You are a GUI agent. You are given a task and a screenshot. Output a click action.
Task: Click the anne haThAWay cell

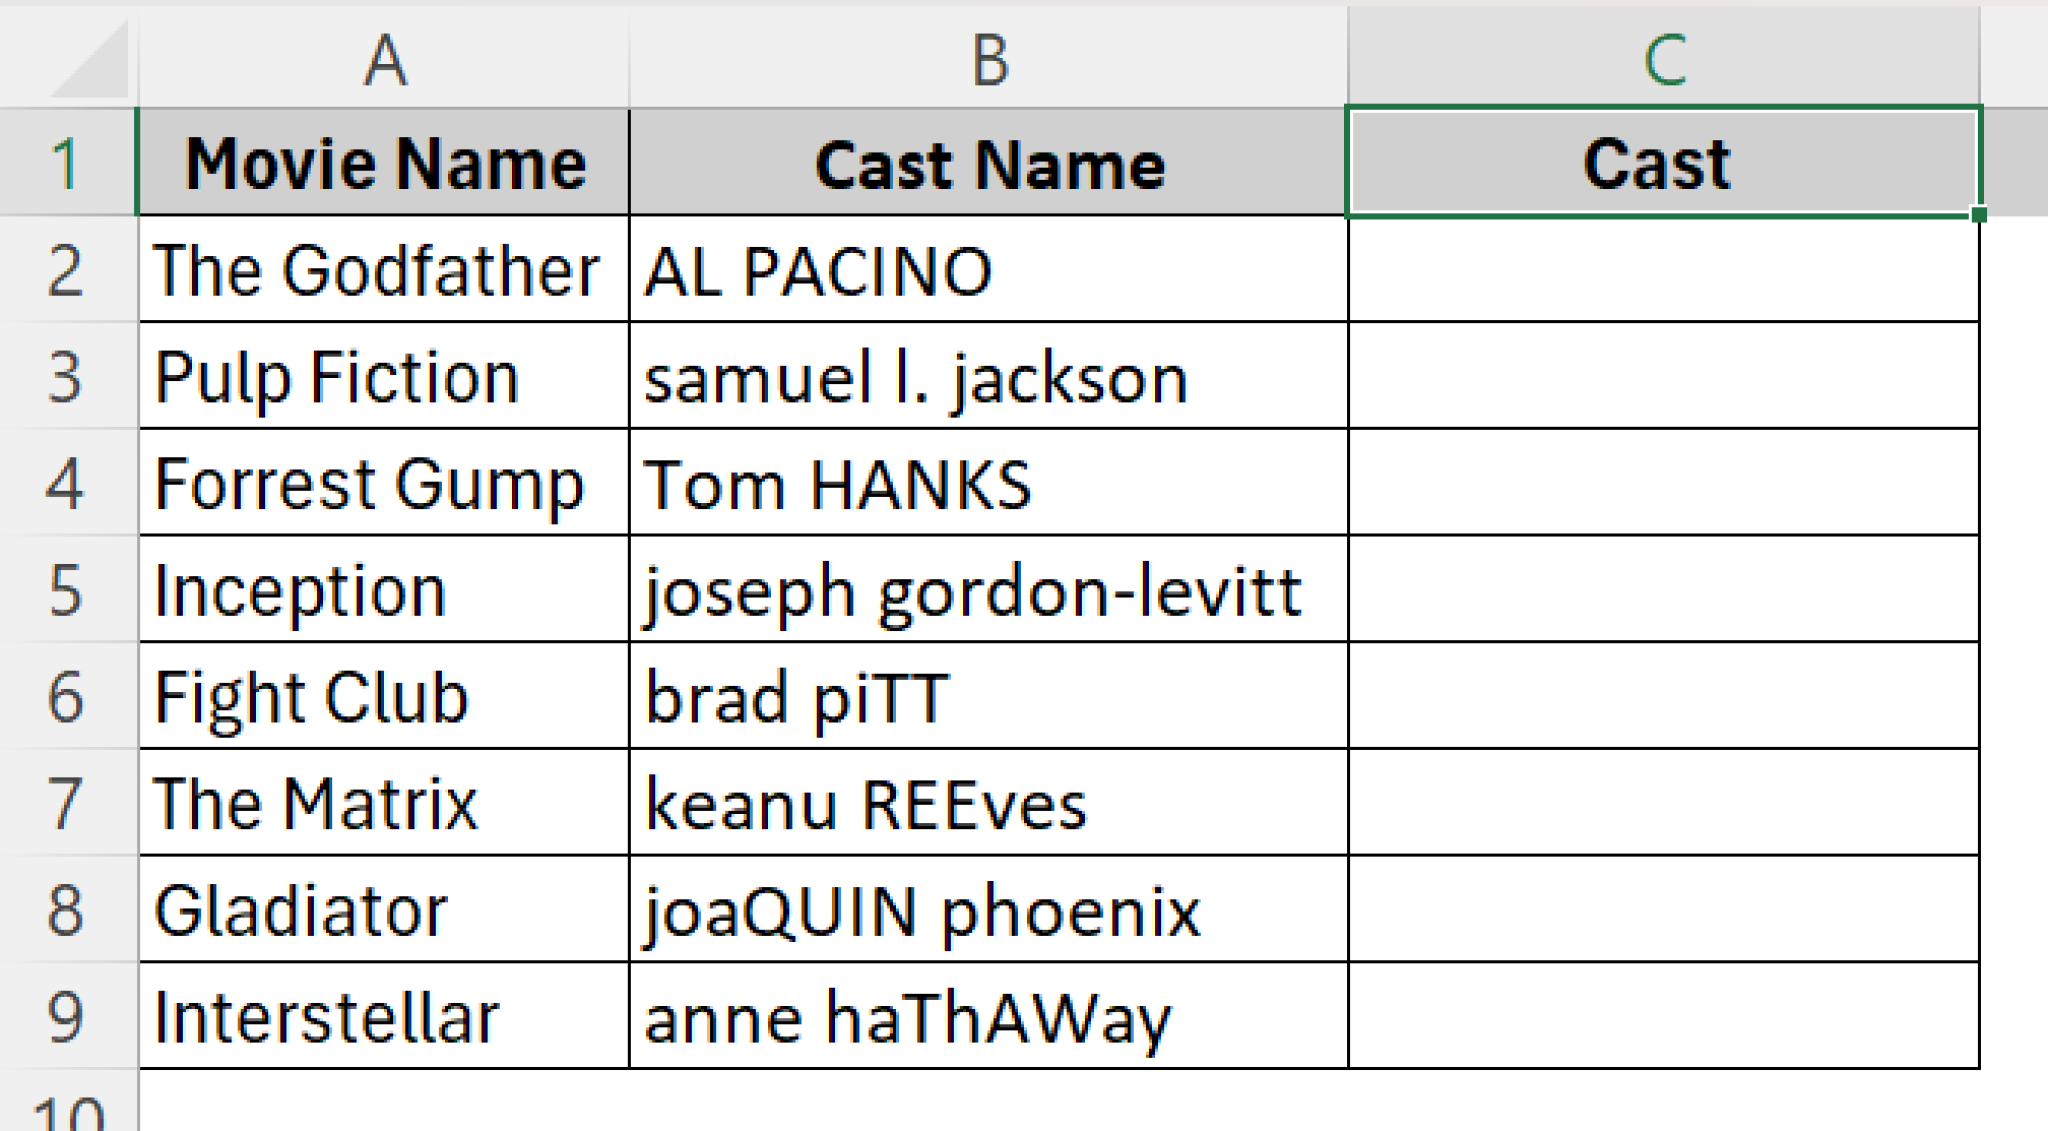click(x=990, y=1015)
